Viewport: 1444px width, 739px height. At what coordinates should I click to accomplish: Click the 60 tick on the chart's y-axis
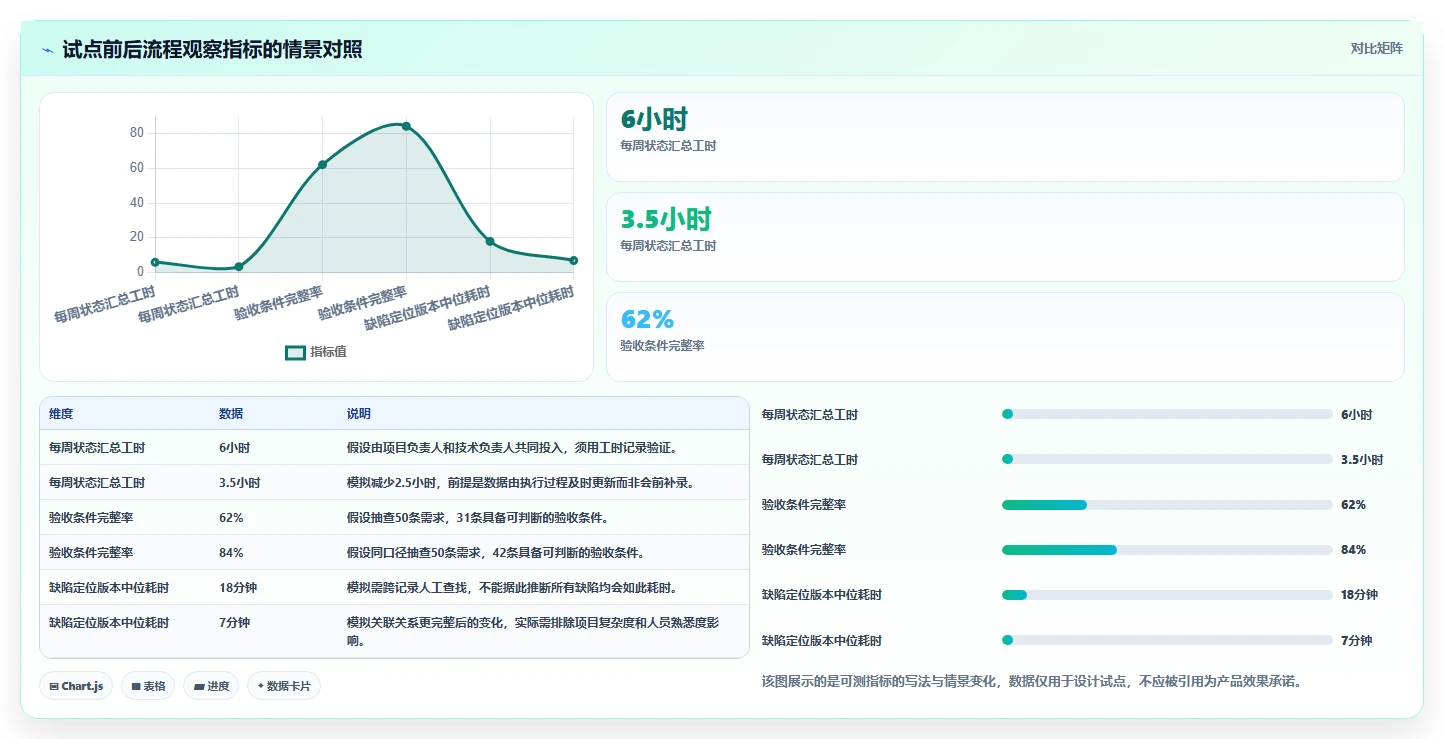point(137,168)
